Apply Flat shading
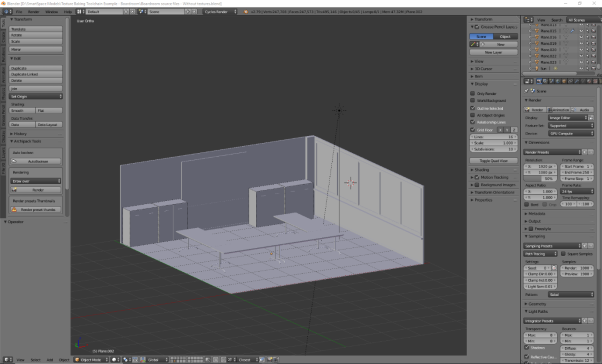Screen dimensions: 602x364 (49, 111)
